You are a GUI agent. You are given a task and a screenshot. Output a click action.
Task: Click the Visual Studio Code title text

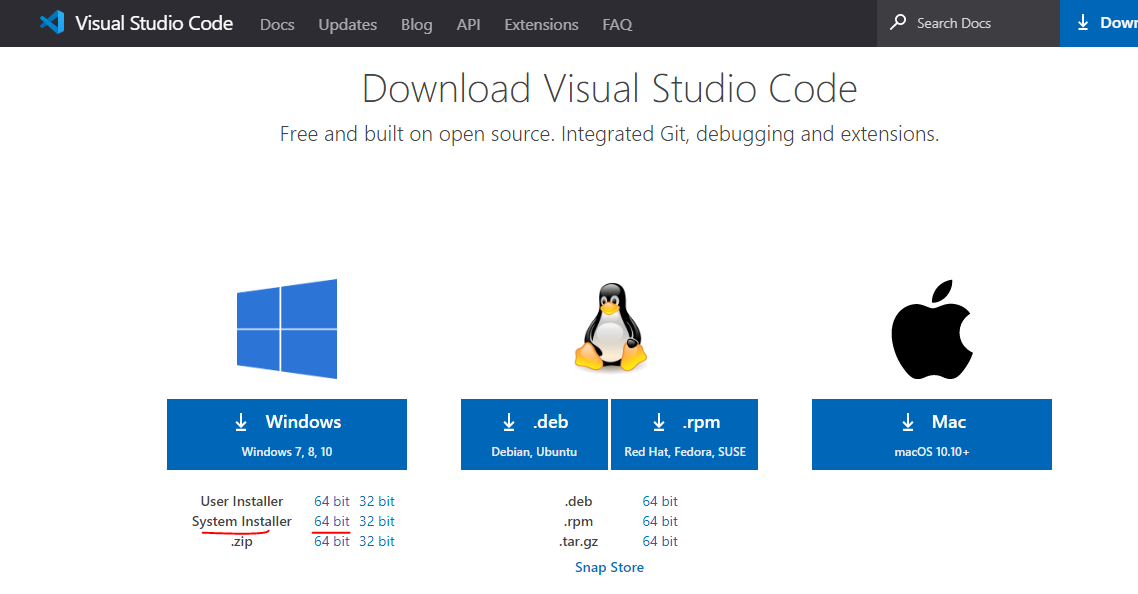[154, 23]
